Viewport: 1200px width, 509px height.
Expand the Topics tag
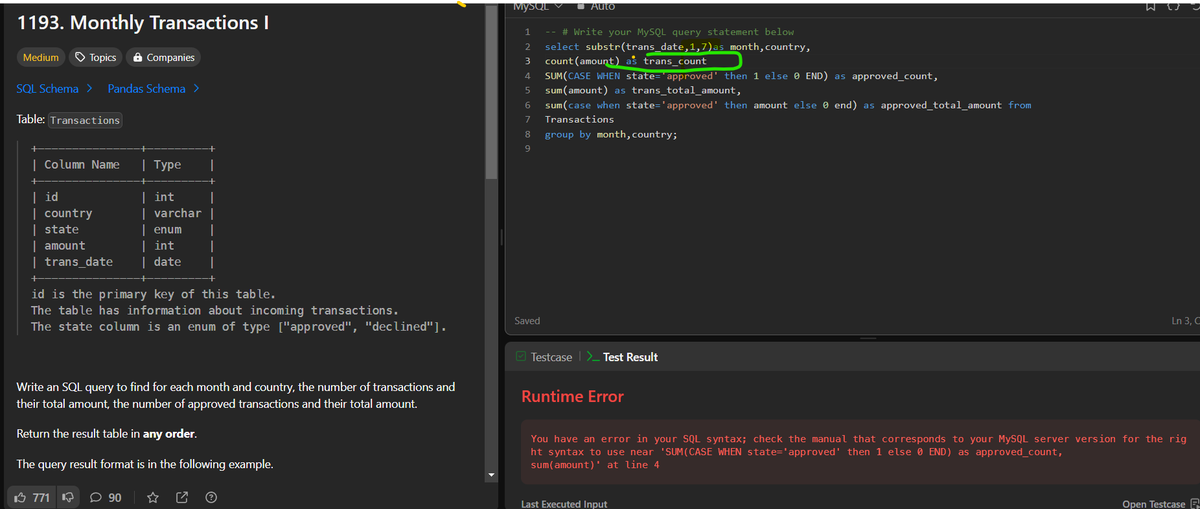[x=96, y=58]
